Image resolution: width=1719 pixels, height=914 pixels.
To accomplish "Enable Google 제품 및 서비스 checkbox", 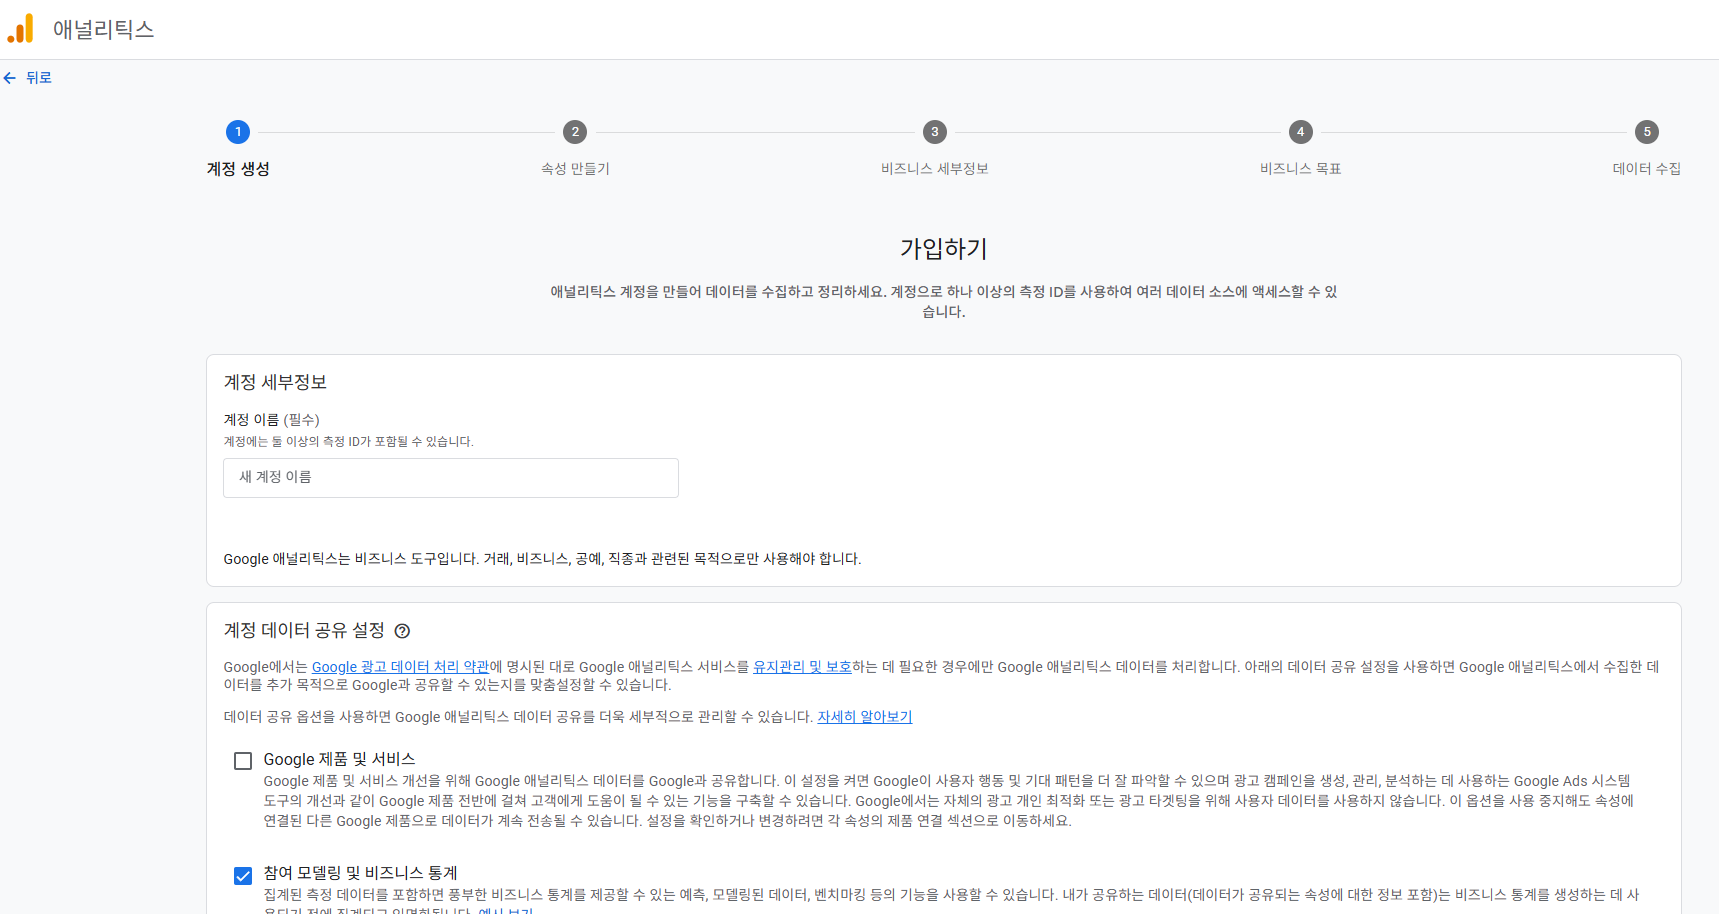I will (x=243, y=761).
